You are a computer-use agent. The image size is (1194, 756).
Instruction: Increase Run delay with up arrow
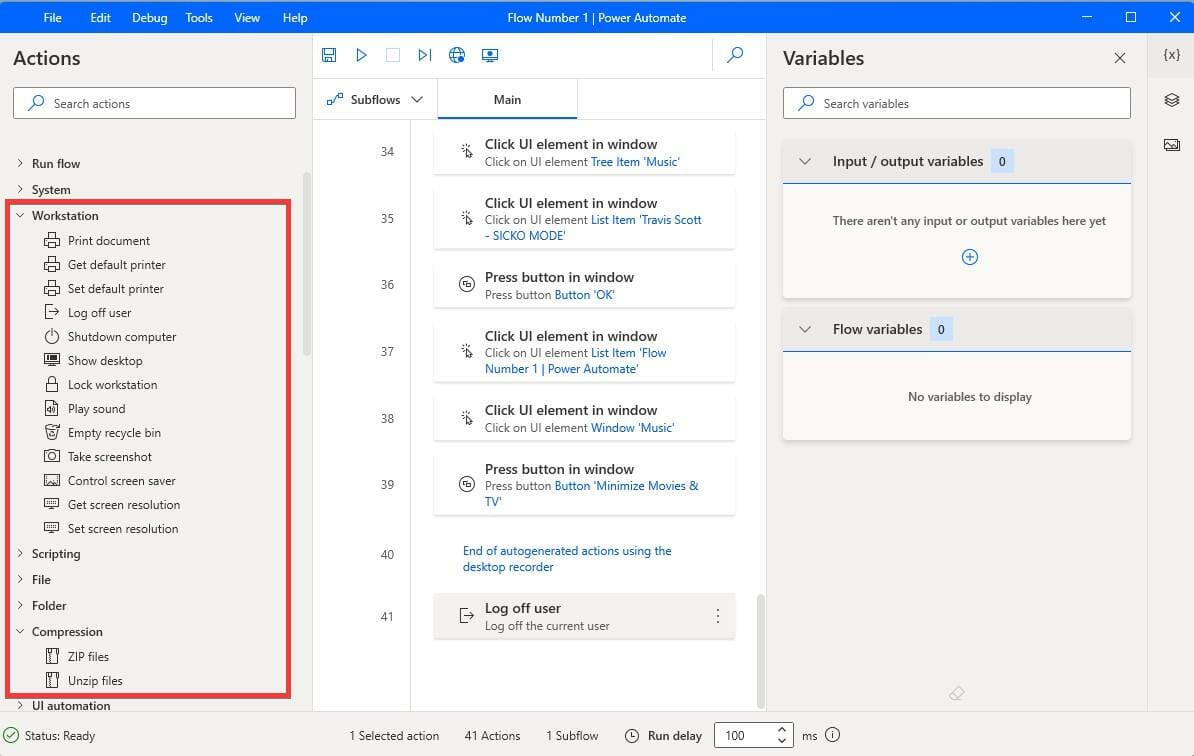click(x=781, y=729)
